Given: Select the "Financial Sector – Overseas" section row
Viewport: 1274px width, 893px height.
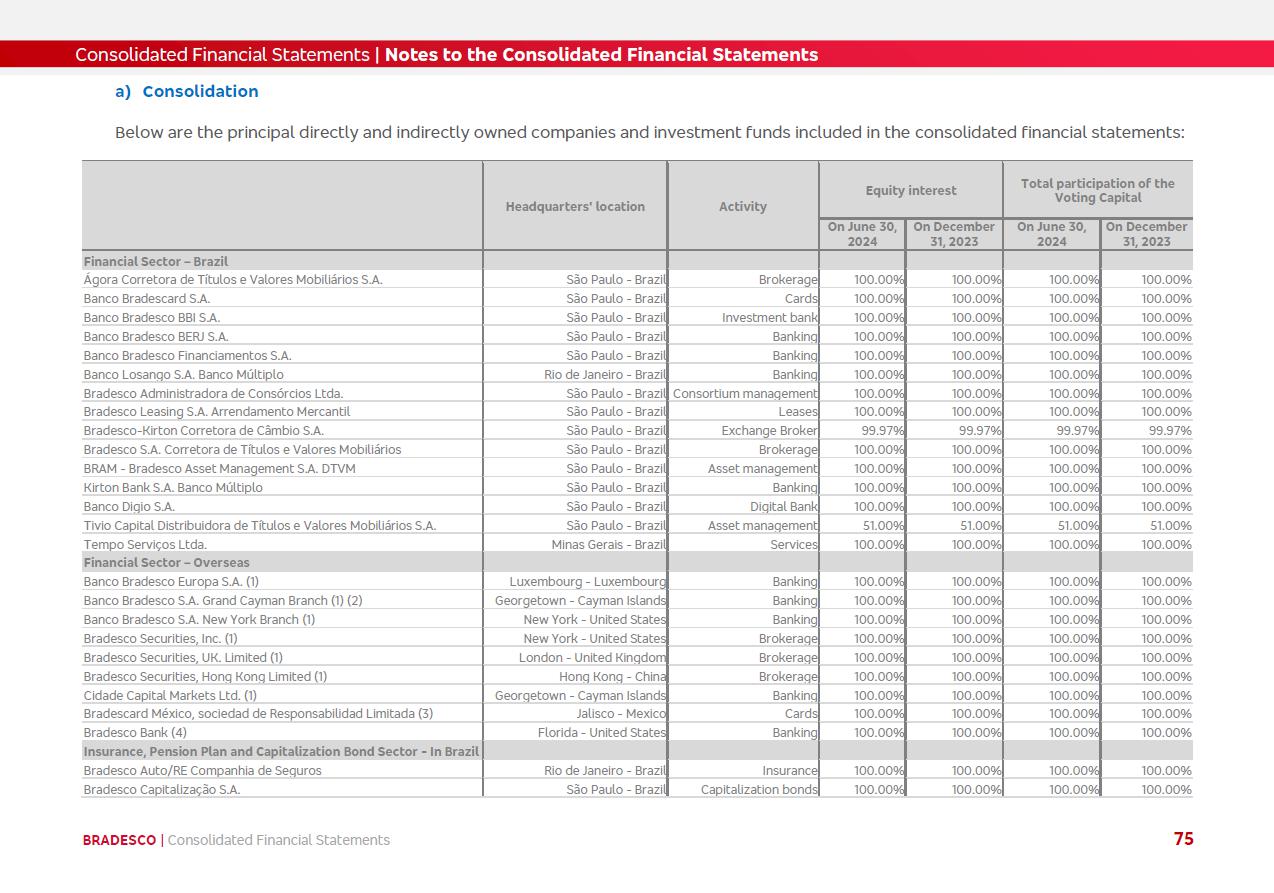Looking at the screenshot, I should (x=166, y=563).
